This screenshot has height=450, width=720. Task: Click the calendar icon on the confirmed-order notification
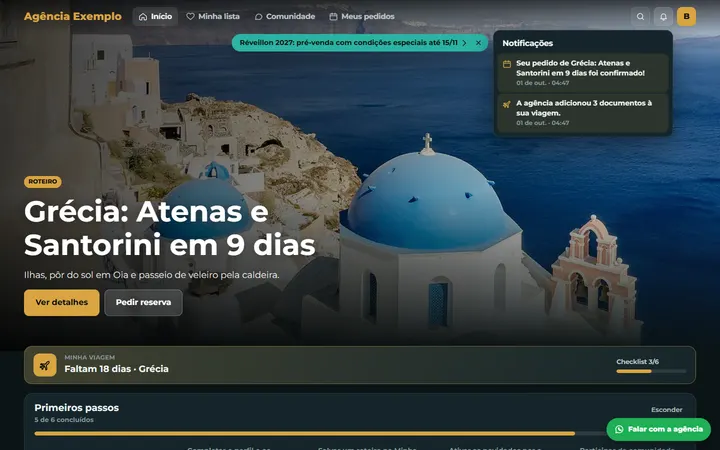(x=507, y=64)
